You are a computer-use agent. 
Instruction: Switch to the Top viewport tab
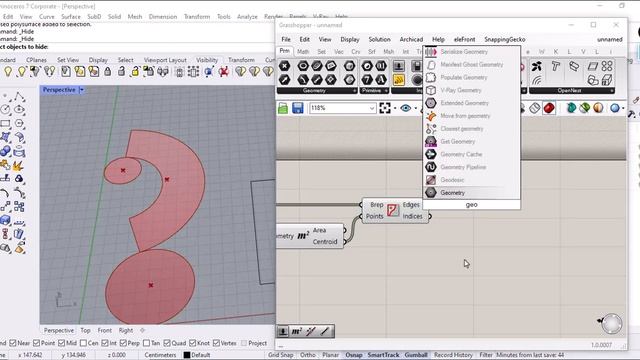point(85,330)
